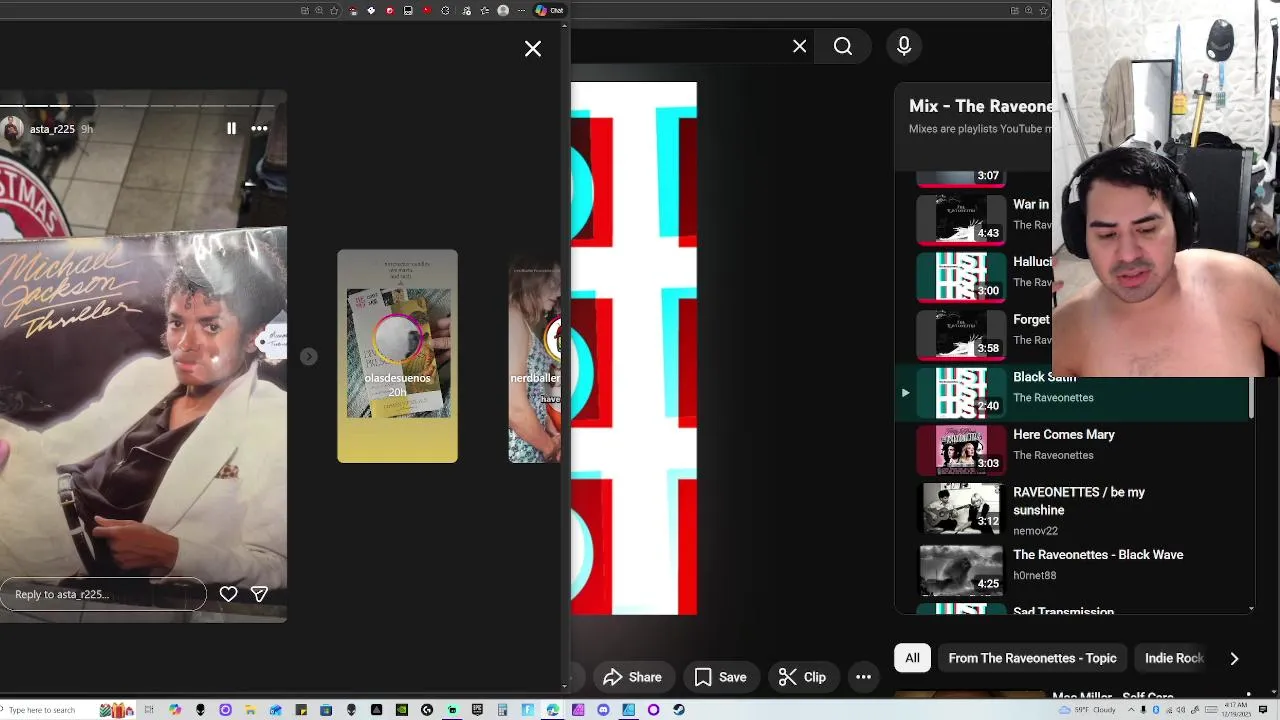Viewport: 1280px width, 720px height.
Task: Open Calculator from the taskbar
Action: tap(502, 710)
